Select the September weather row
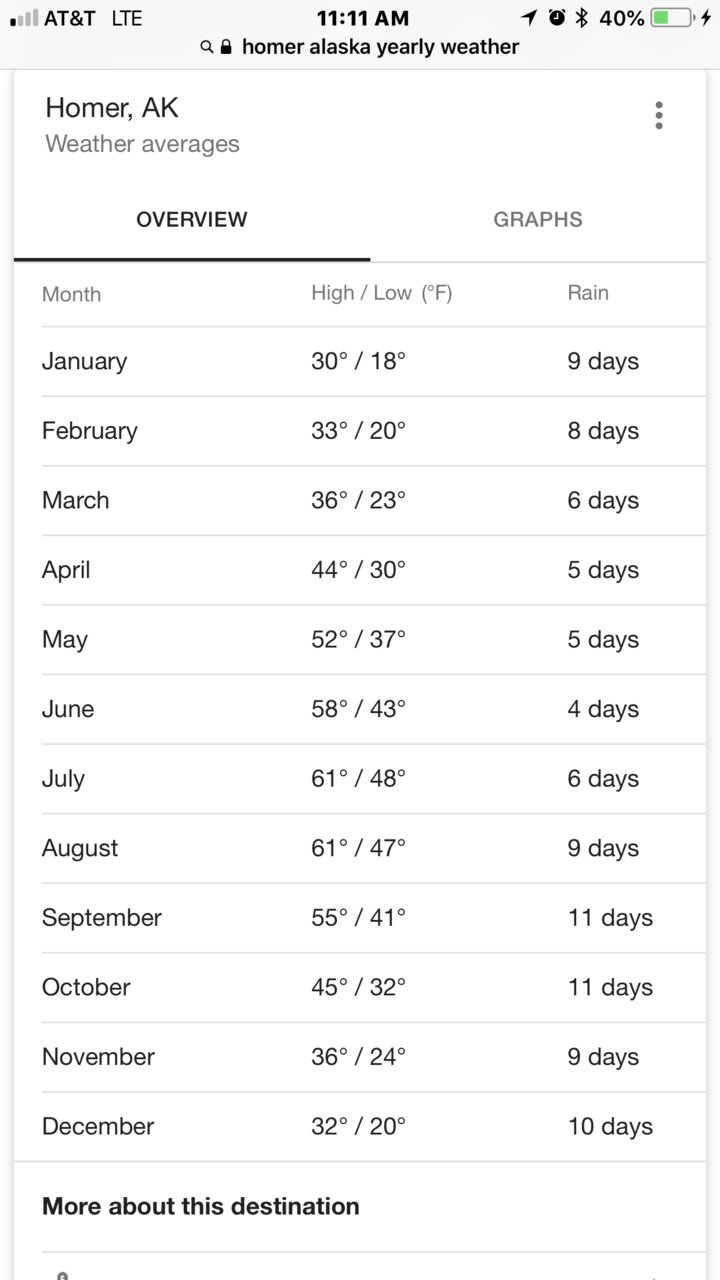 374,918
